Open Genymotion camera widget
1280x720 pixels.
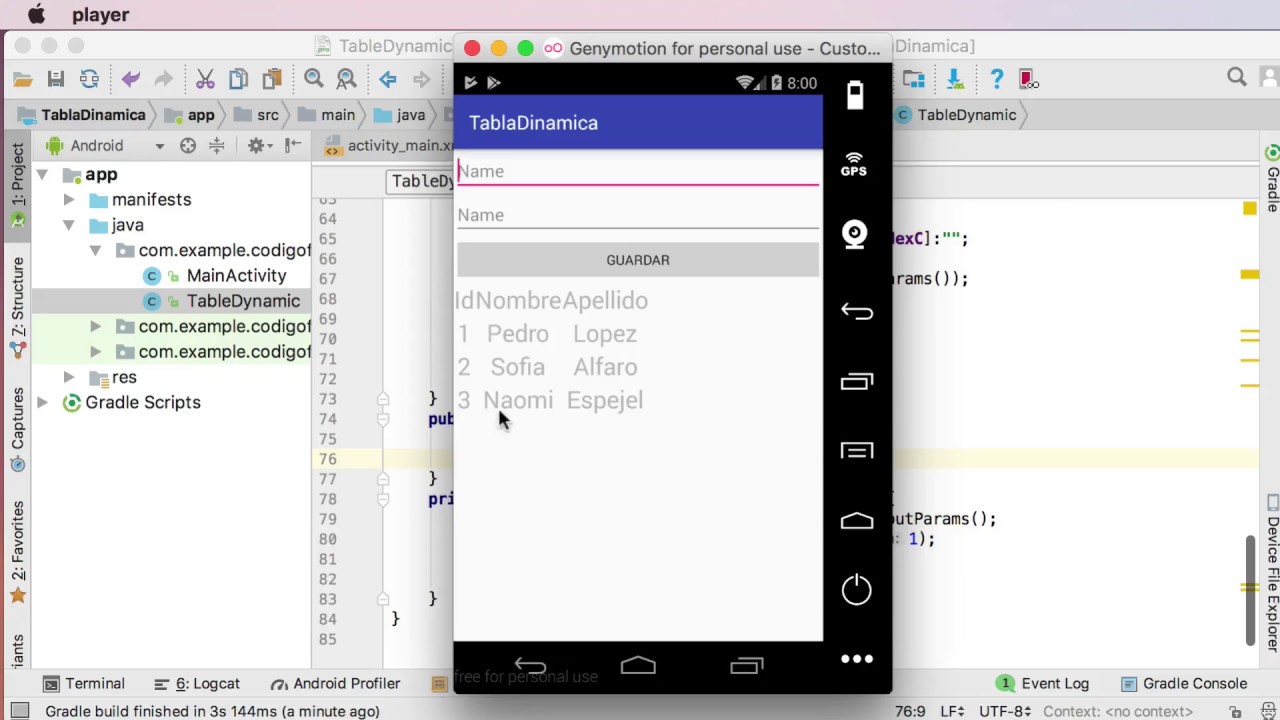point(855,234)
